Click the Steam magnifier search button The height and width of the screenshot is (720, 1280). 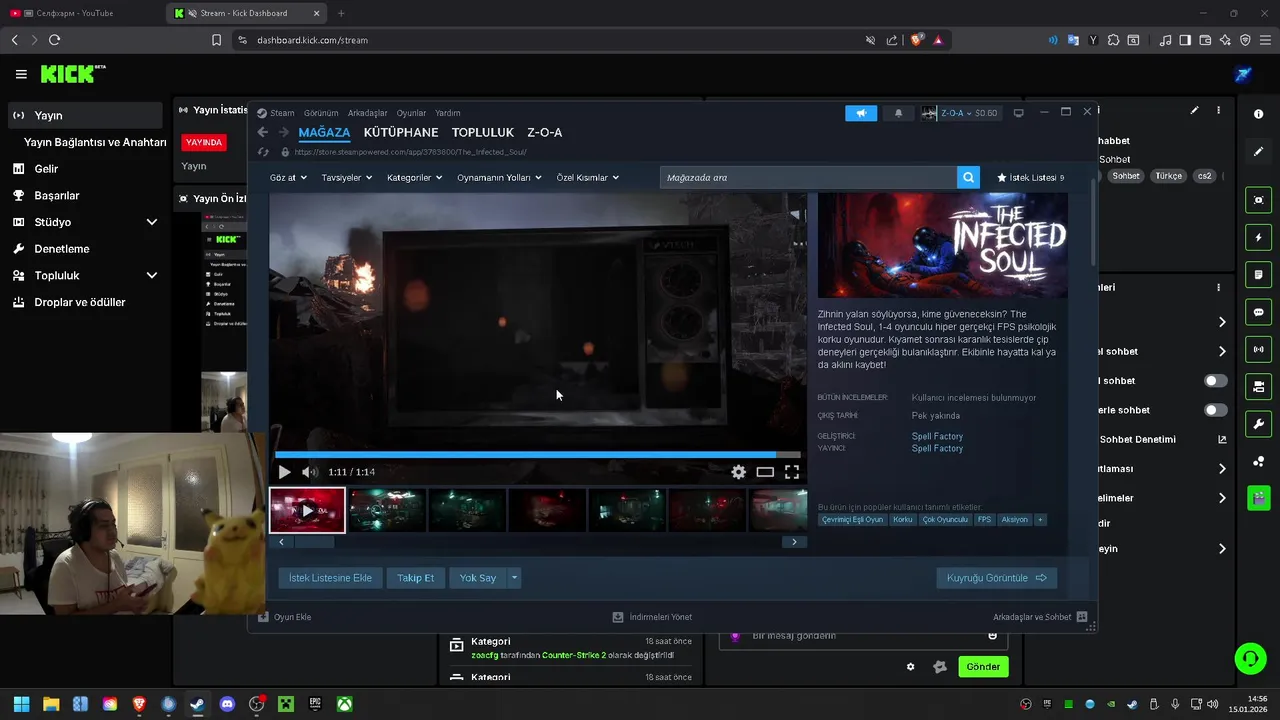[968, 177]
